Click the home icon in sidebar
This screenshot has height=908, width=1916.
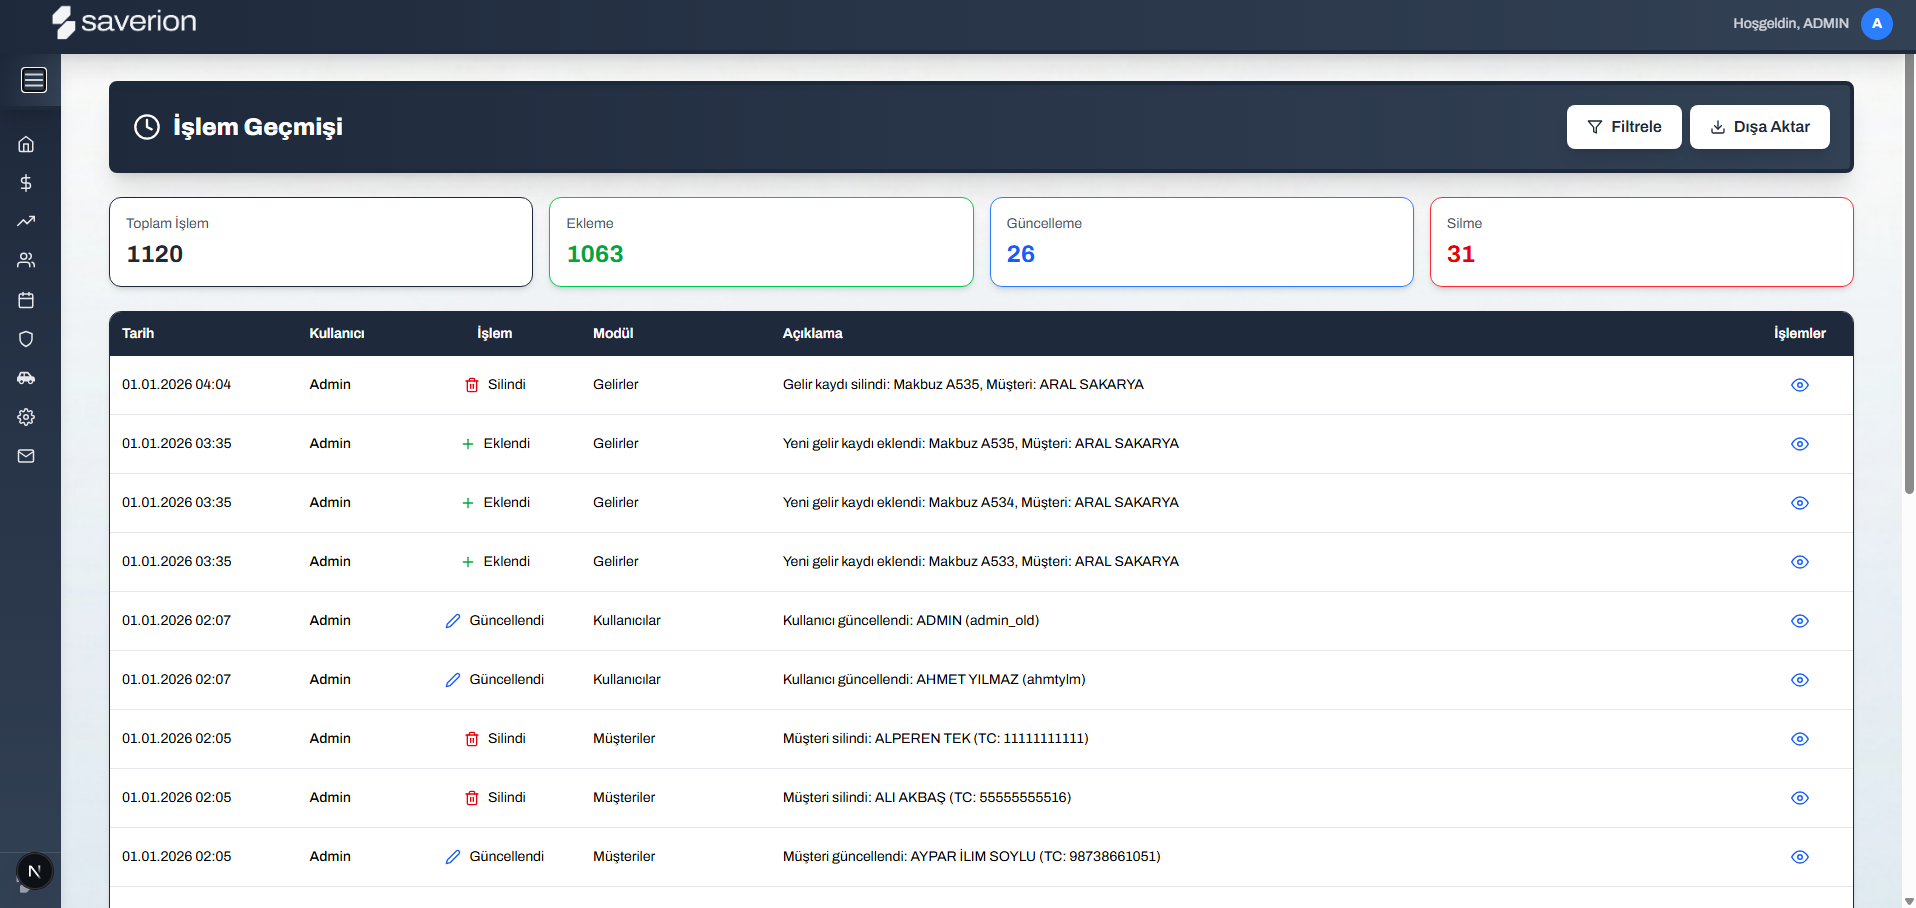26,144
